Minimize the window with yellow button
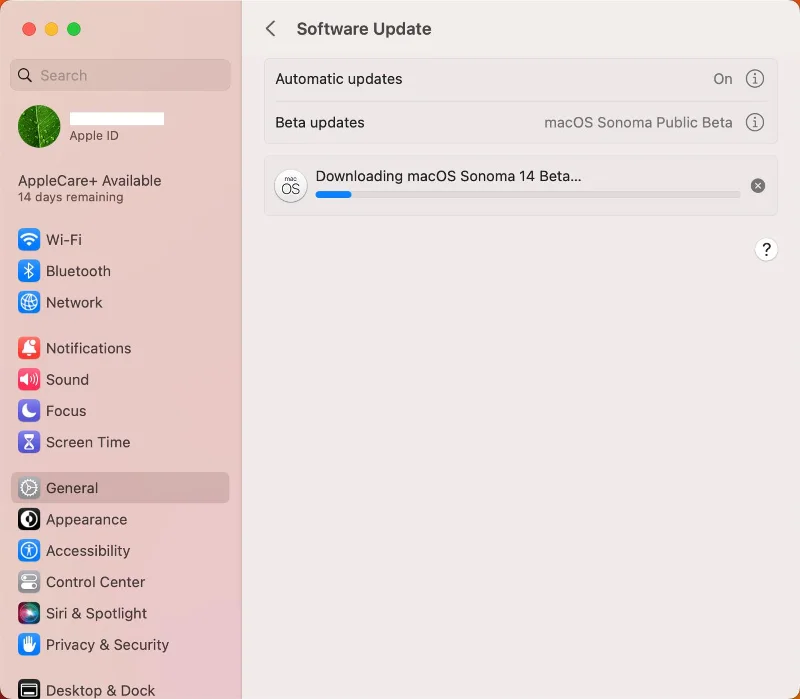 [51, 29]
